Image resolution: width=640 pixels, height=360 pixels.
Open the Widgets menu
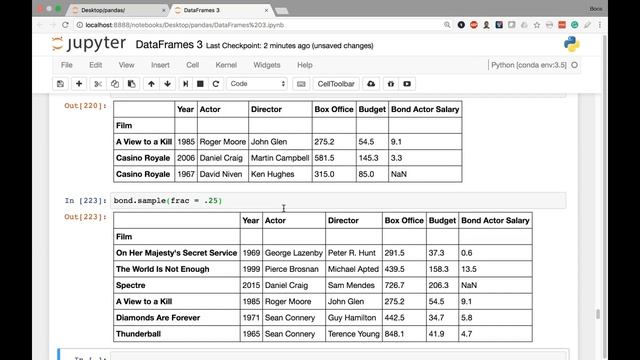point(267,65)
